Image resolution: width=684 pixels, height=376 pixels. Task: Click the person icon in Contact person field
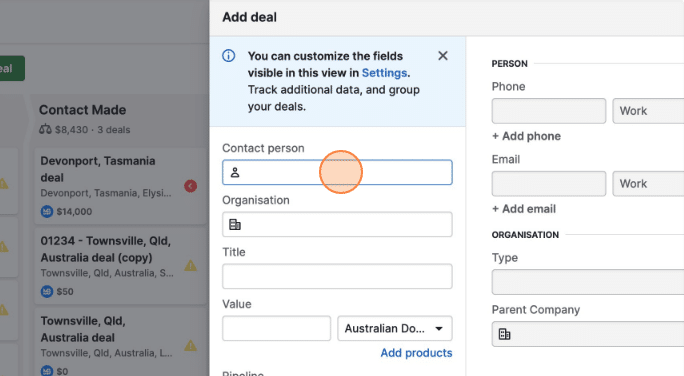coord(235,172)
